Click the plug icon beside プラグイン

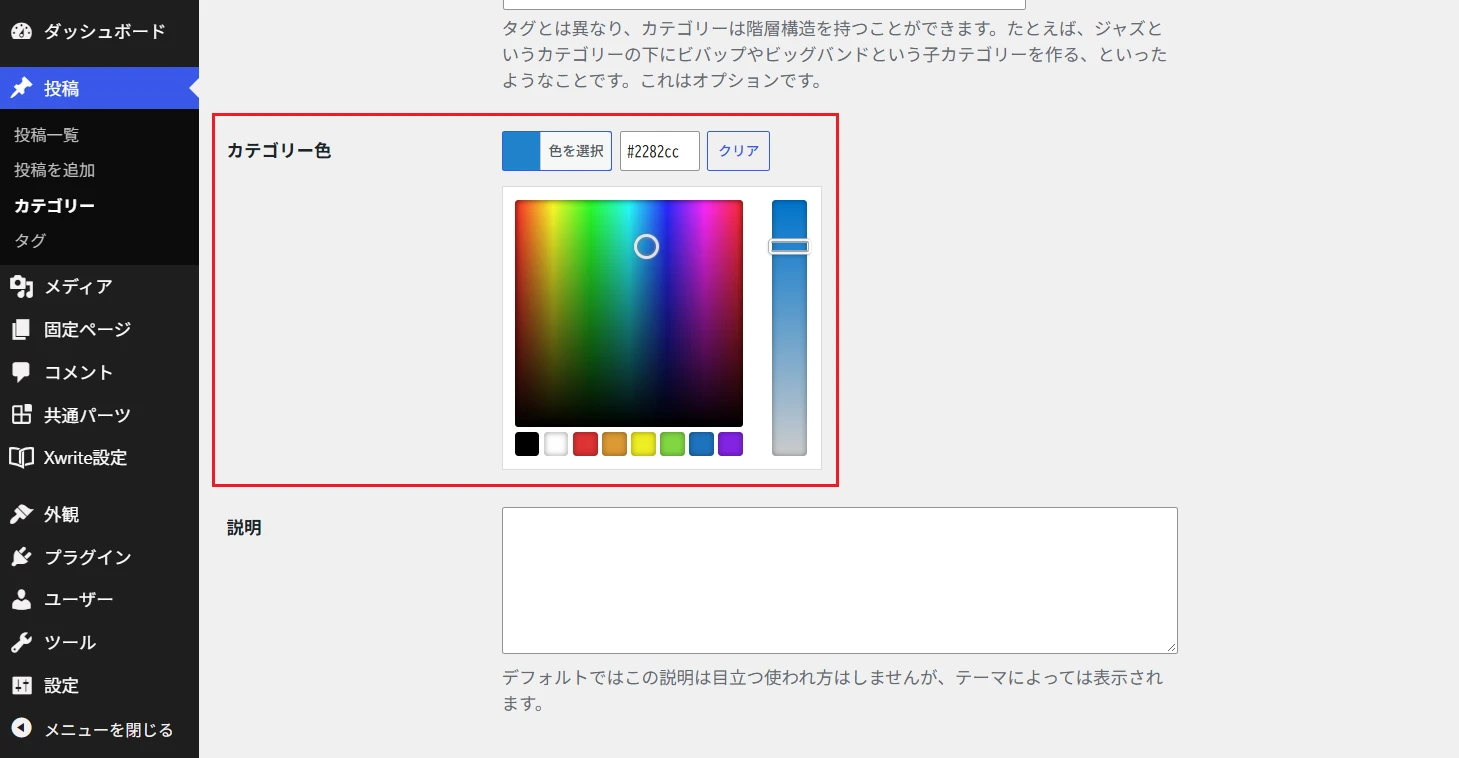click(22, 557)
